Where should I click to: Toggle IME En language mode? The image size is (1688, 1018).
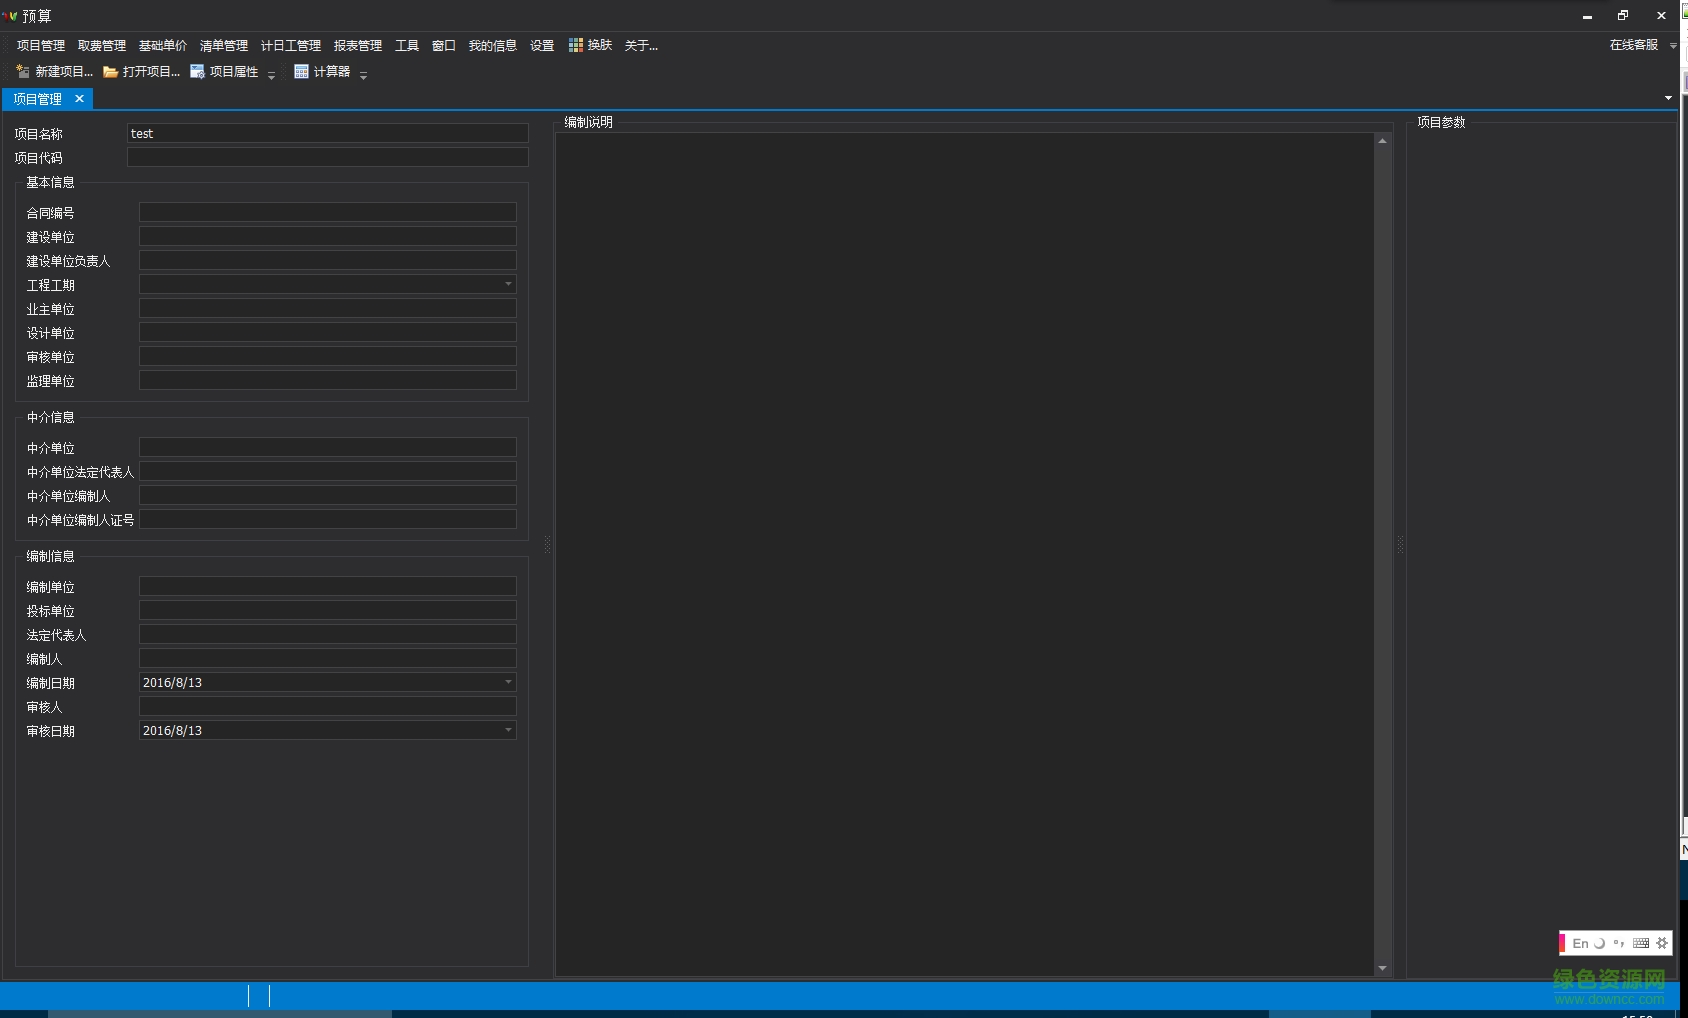point(1580,943)
